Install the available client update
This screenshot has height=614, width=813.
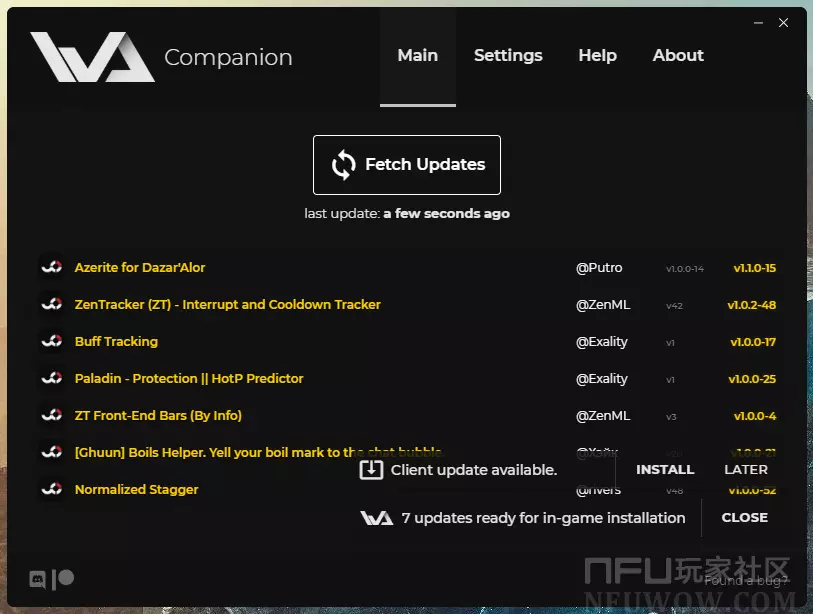point(665,470)
